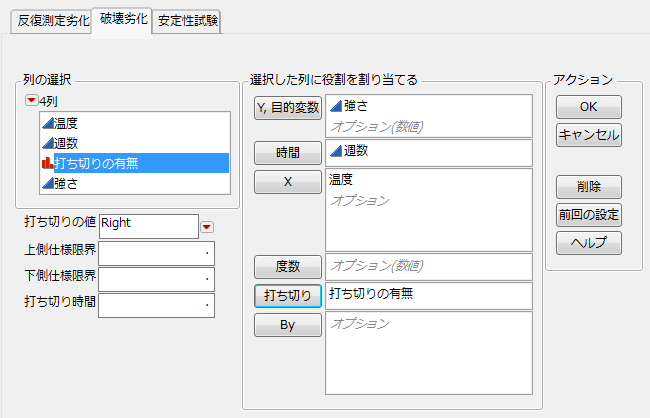Click the blue triangle icon beside 週数 in column list
Image resolution: width=650 pixels, height=418 pixels.
tap(46, 143)
